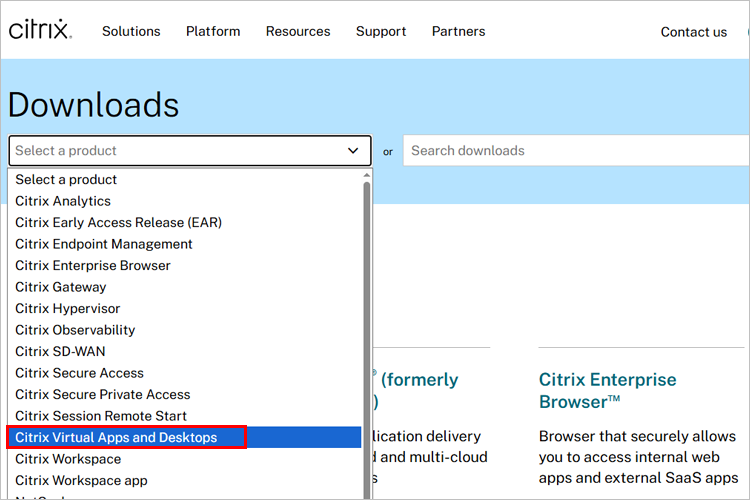This screenshot has height=500, width=750.
Task: Select Citrix SD-WAN product option
Action: [60, 351]
